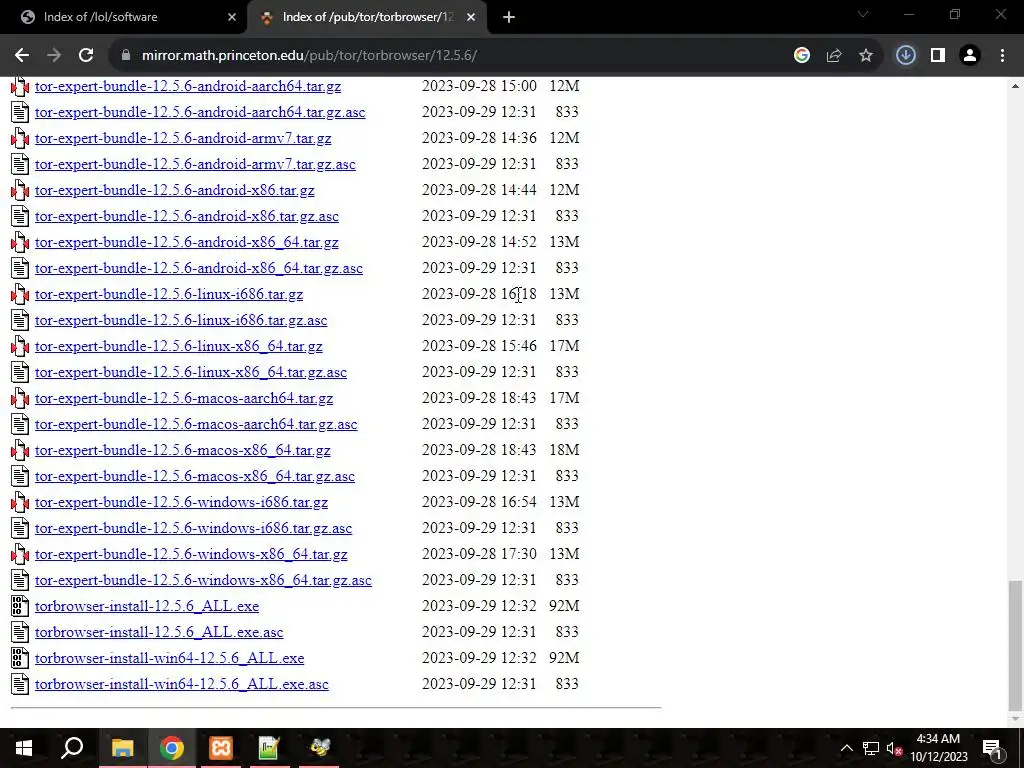
Task: Open the Chrome profile avatar
Action: point(970,56)
